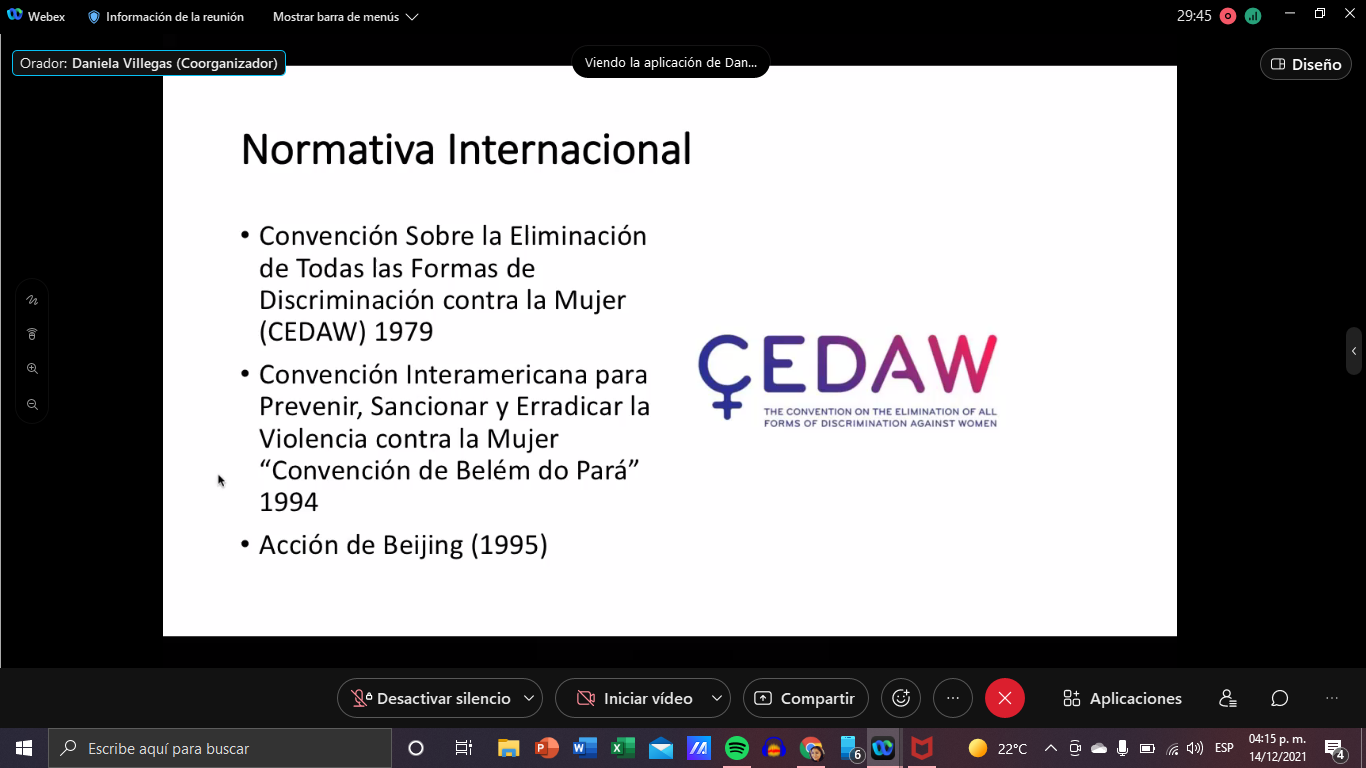Screen dimensions: 1366x768
Task: Zoom out of the shared content
Action: click(x=32, y=404)
